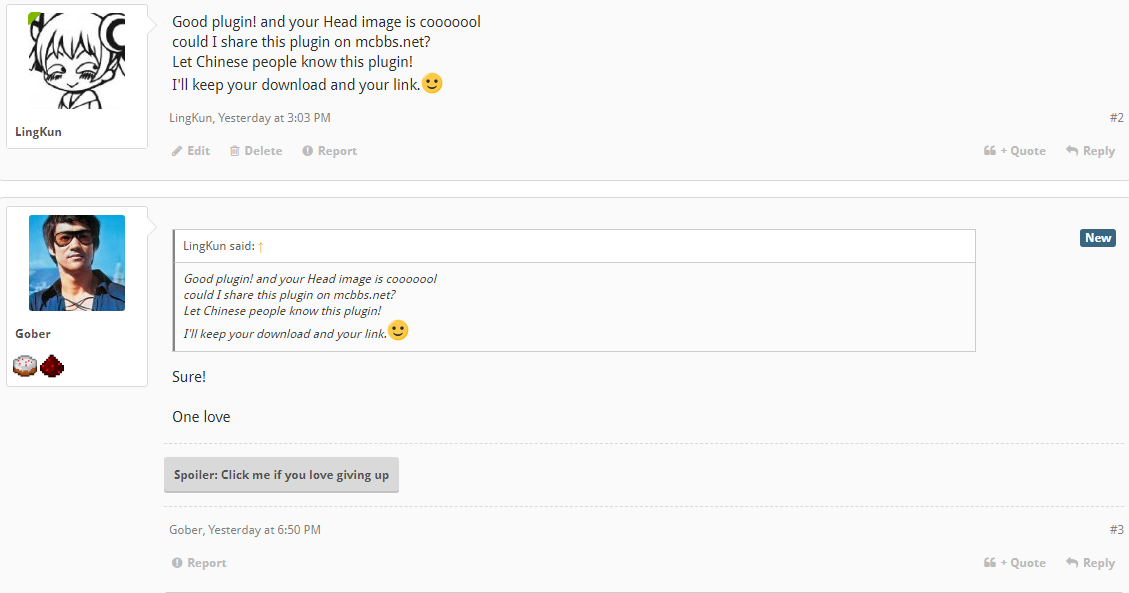1129x593 pixels.
Task: Click the smiley emoji inside the quoted text
Action: tap(398, 331)
